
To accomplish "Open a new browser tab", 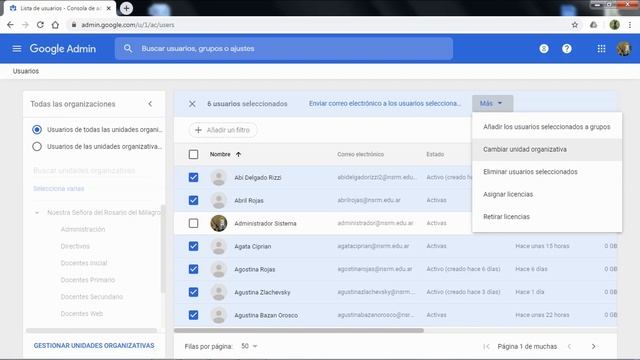I will pyautogui.click(x=126, y=8).
